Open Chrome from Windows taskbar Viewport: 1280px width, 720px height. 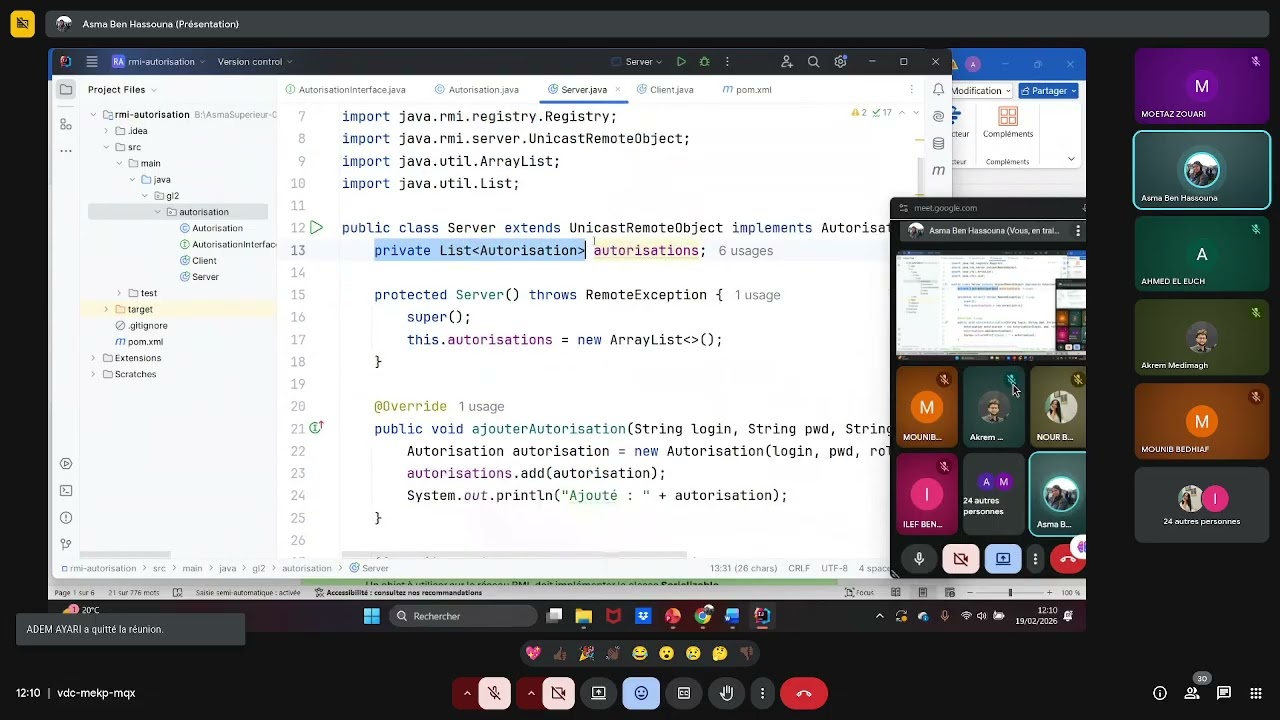pos(703,616)
